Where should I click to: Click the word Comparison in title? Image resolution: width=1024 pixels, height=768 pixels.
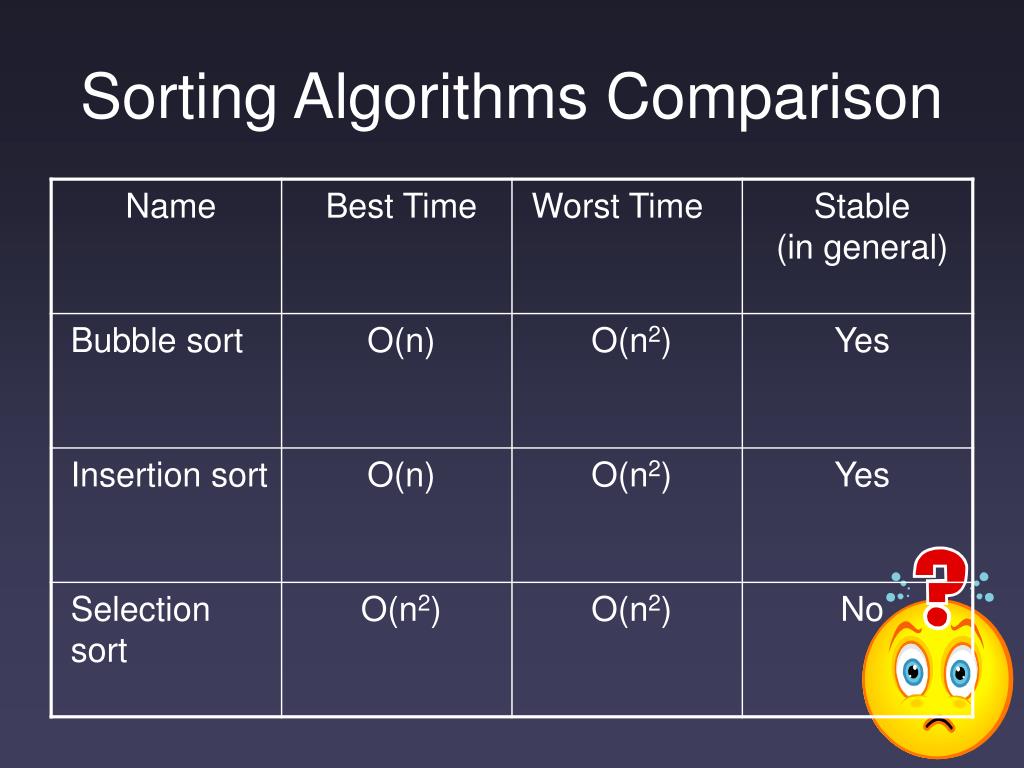(x=775, y=97)
